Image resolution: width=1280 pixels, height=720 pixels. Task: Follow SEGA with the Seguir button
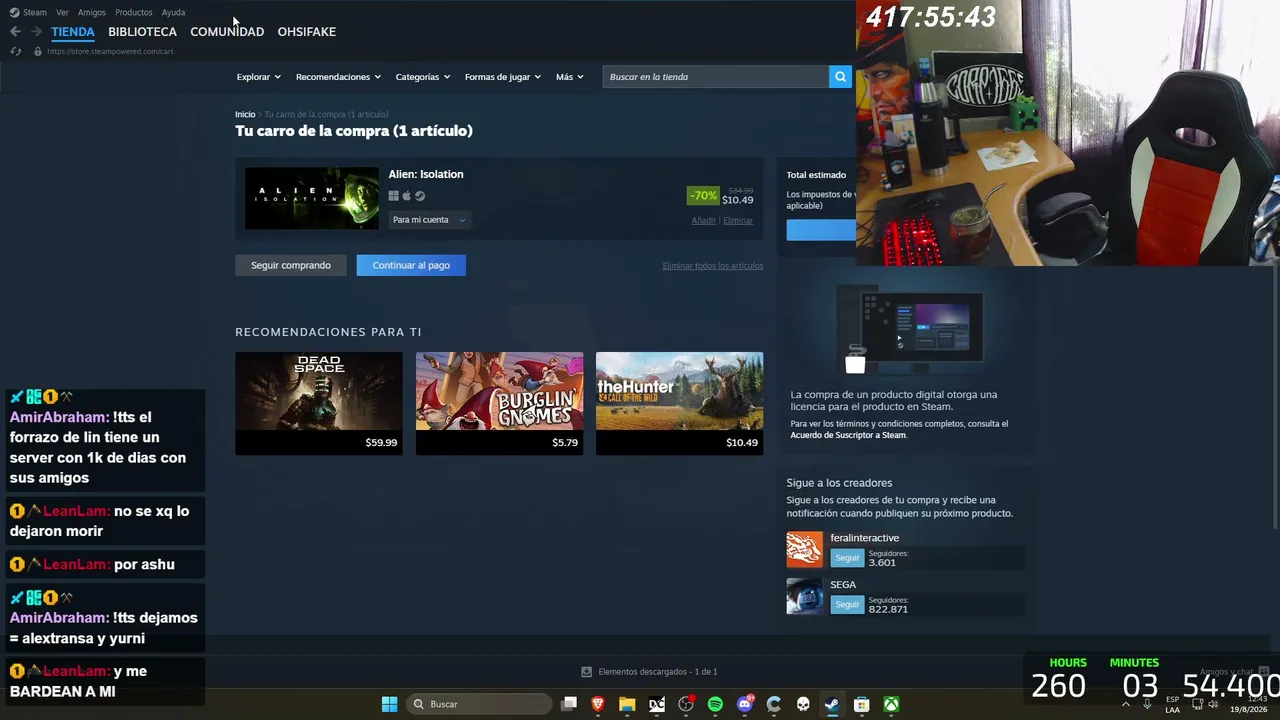point(847,604)
